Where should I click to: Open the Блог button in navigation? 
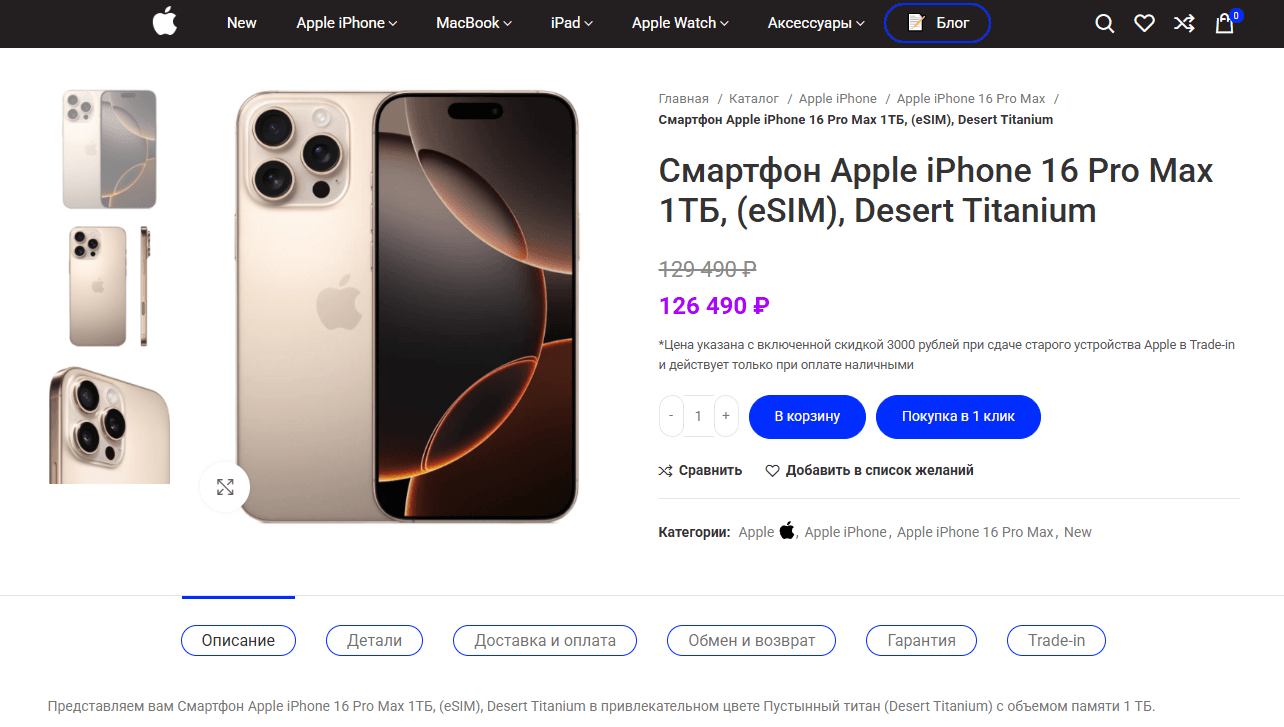937,23
